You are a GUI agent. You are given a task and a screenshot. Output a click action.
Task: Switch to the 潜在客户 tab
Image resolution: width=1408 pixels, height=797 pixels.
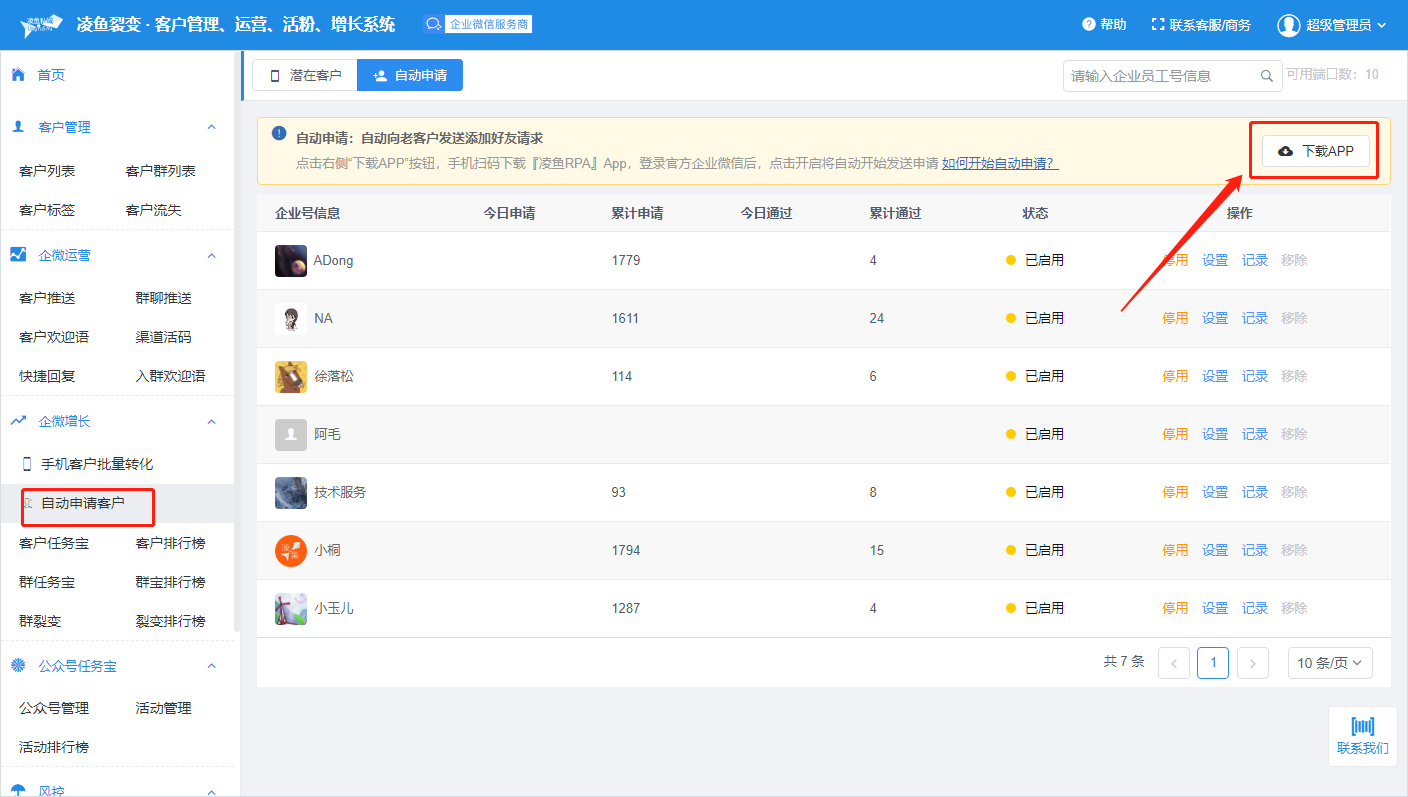[x=305, y=75]
